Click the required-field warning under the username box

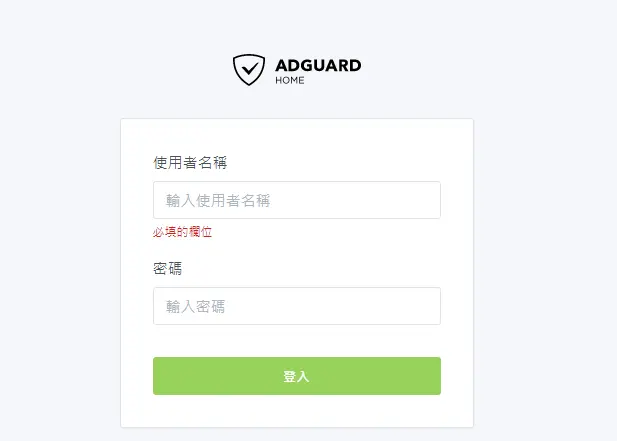pos(183,232)
